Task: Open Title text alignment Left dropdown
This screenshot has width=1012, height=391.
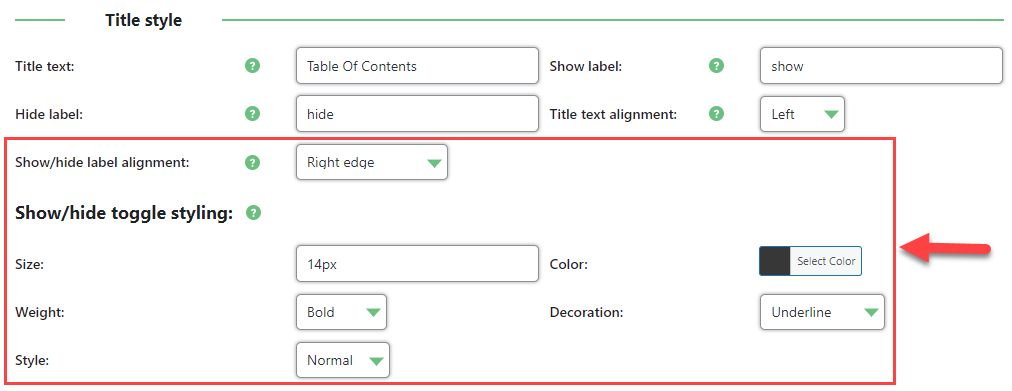Action: point(802,114)
